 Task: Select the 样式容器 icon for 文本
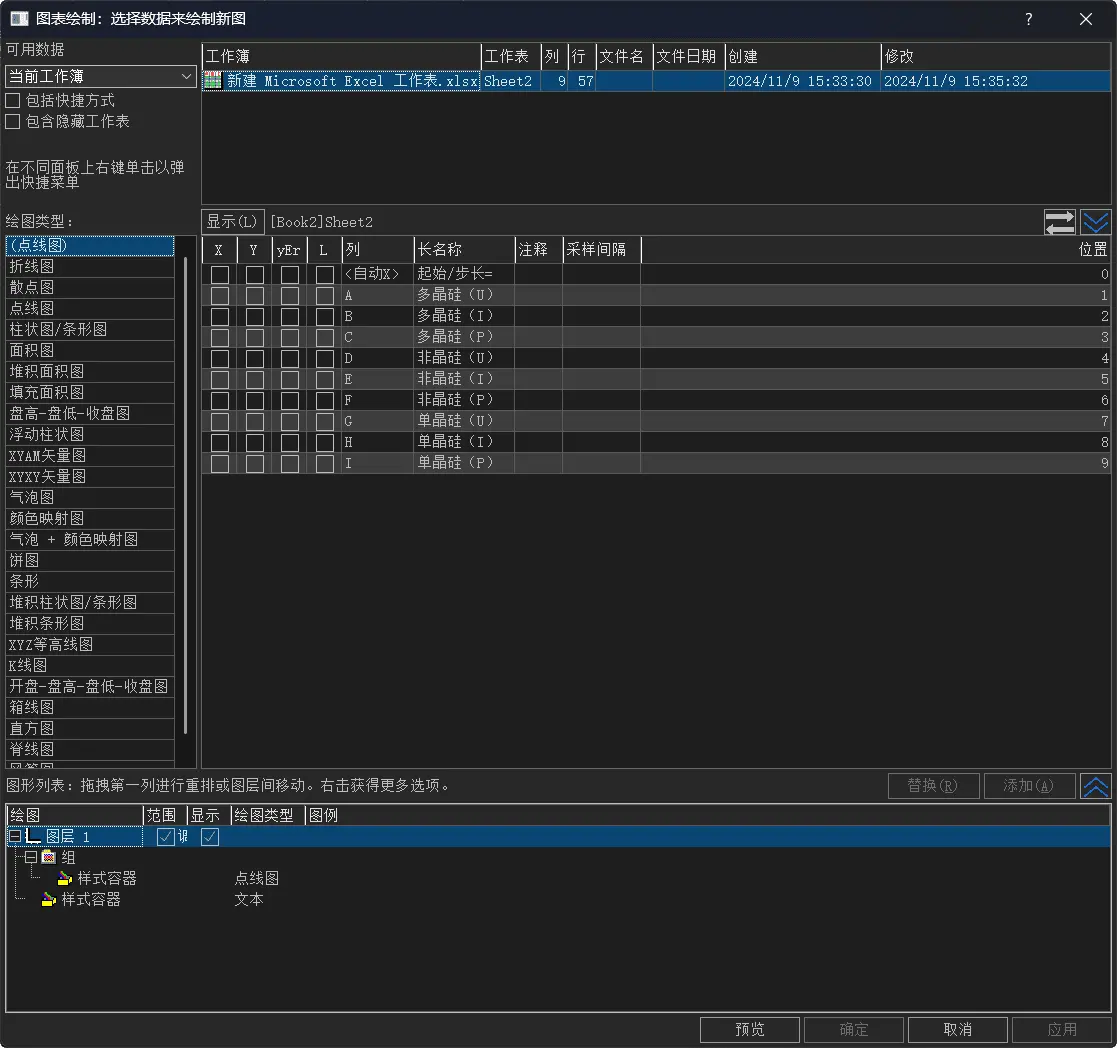click(x=49, y=899)
